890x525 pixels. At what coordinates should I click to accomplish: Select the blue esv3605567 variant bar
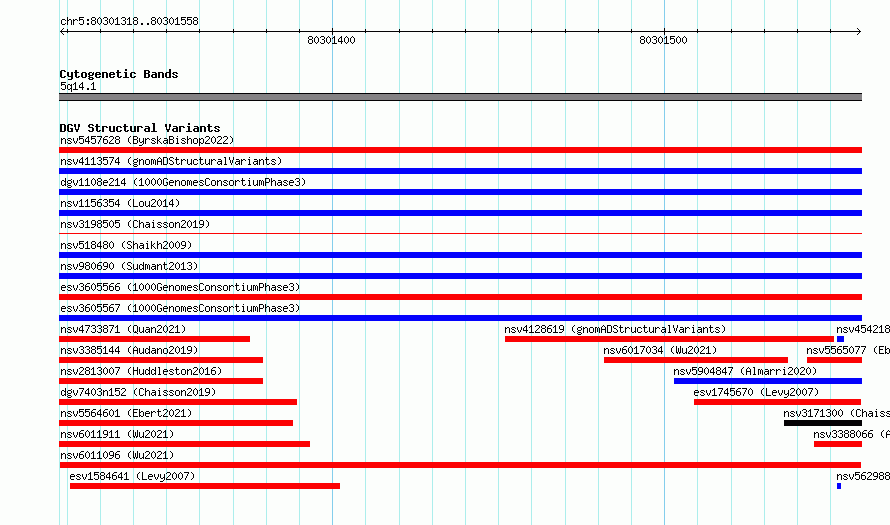click(460, 318)
